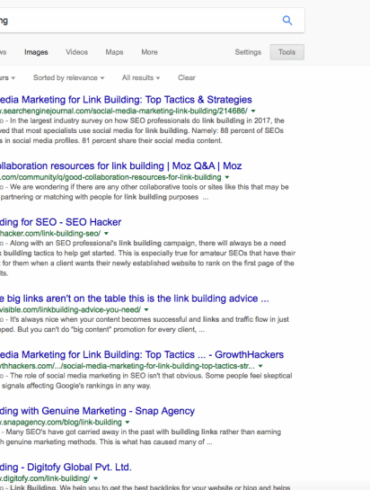Expand arrow beside digitofy.com/link-building URL

[x=96, y=479]
